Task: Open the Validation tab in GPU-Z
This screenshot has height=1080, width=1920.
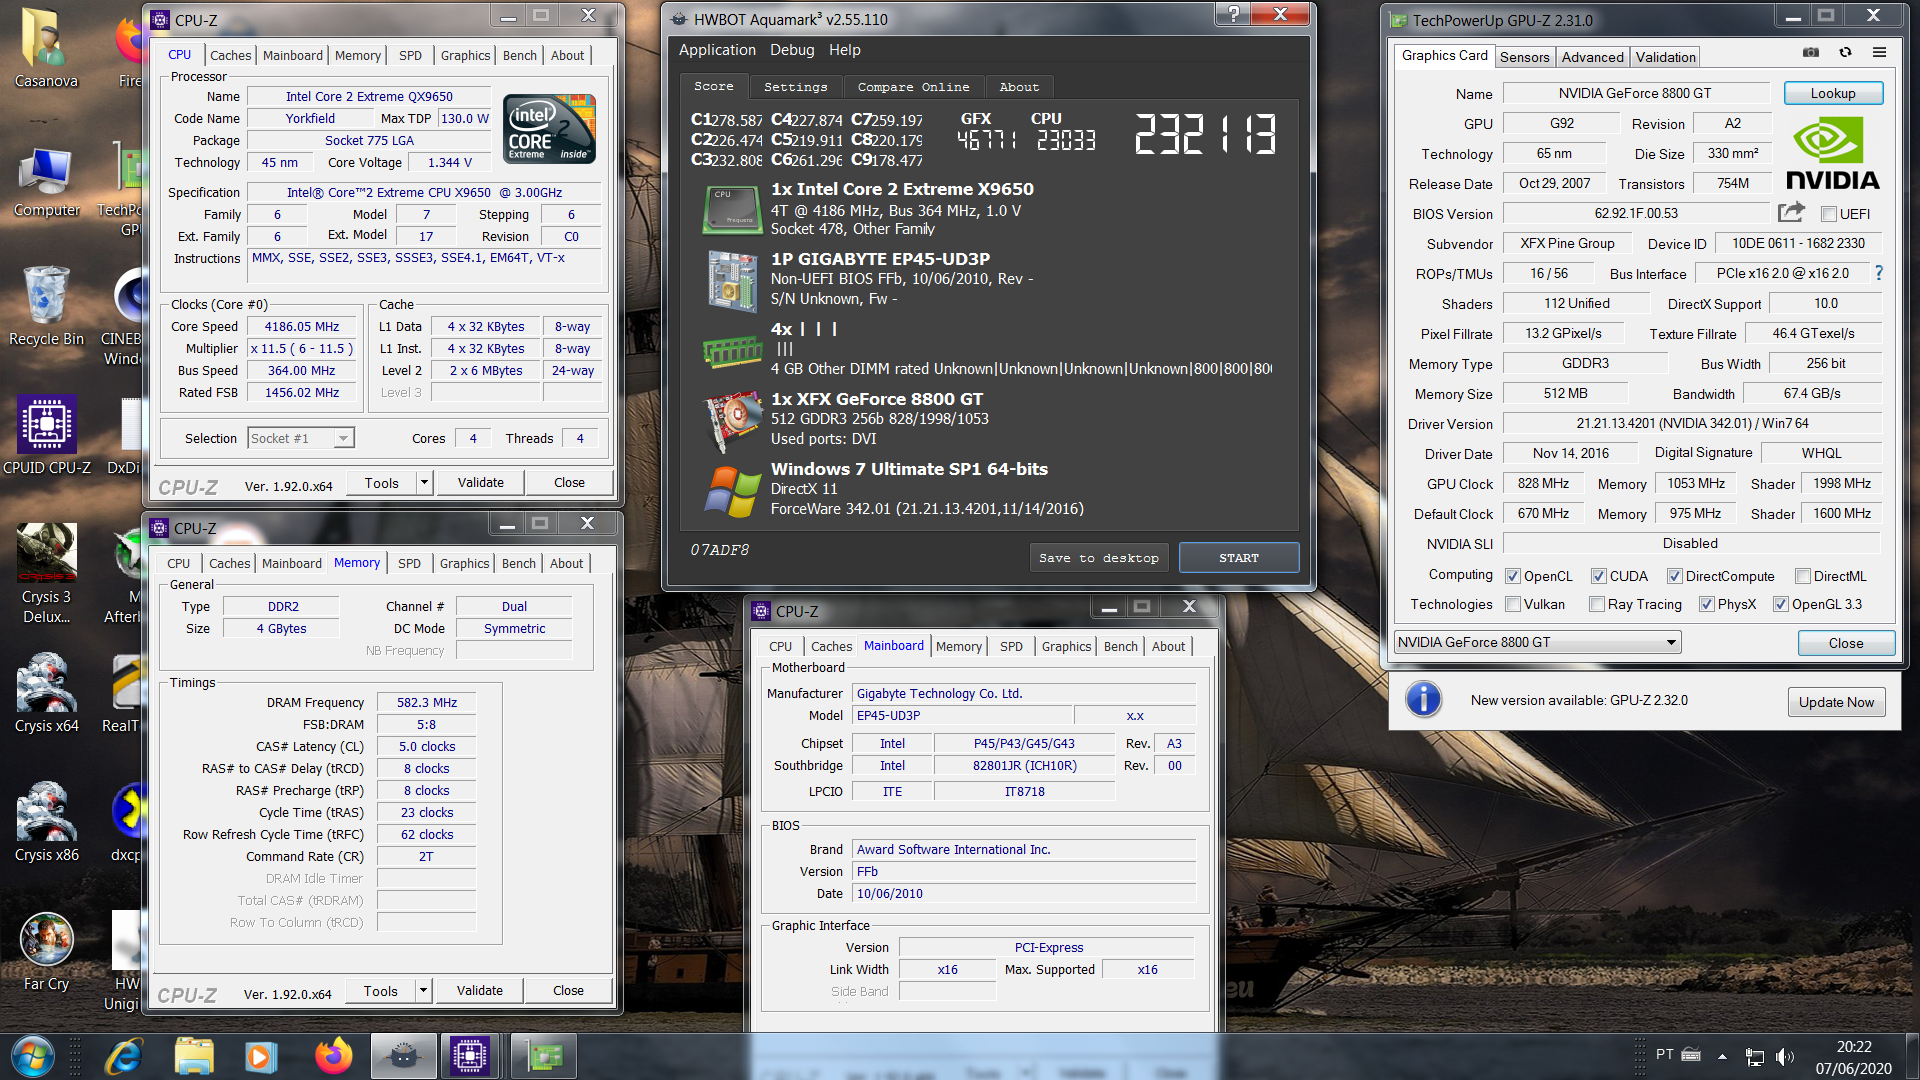Action: click(1666, 57)
